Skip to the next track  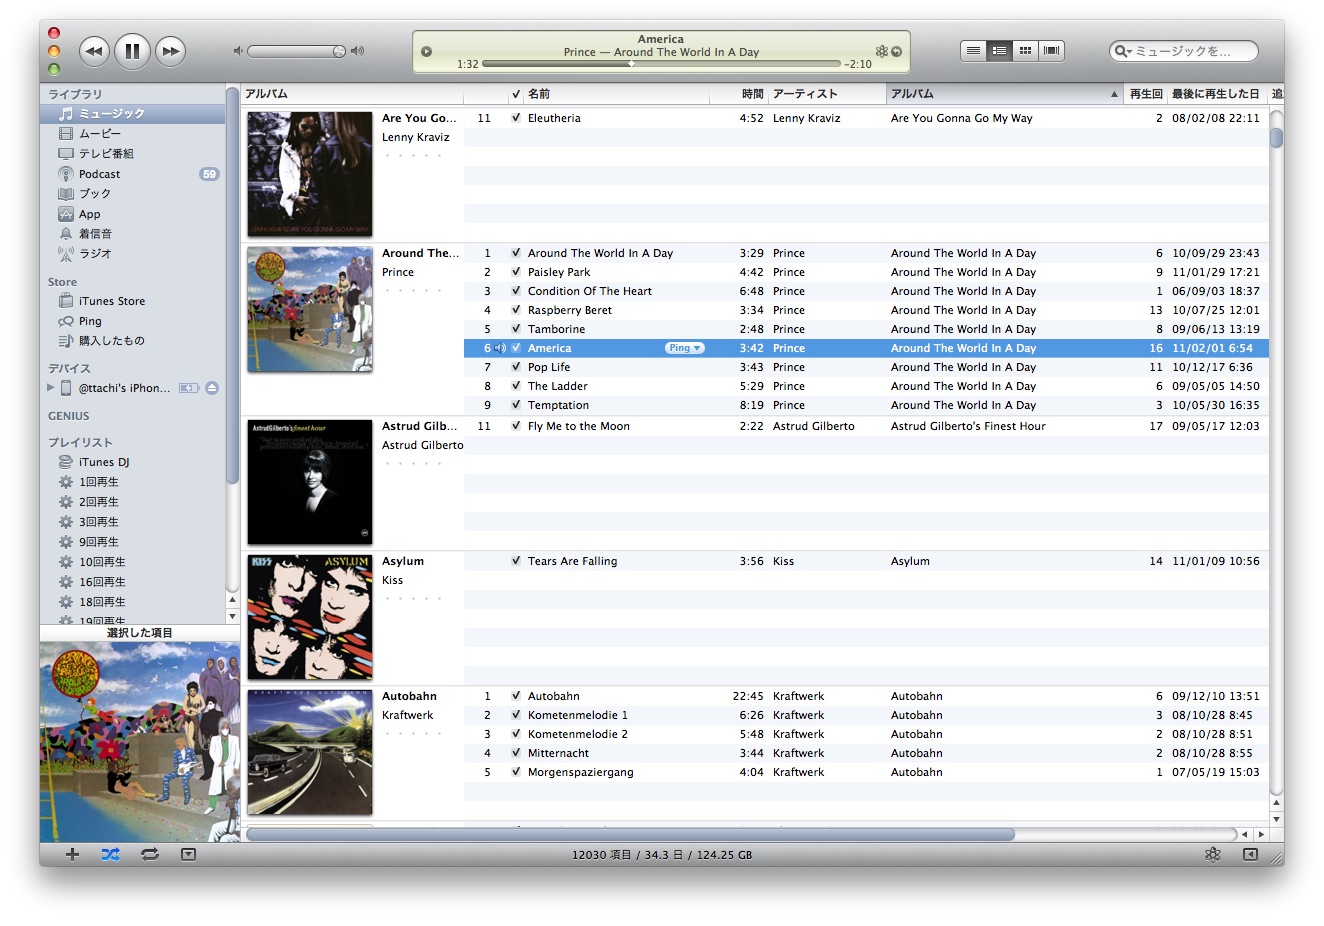(171, 51)
